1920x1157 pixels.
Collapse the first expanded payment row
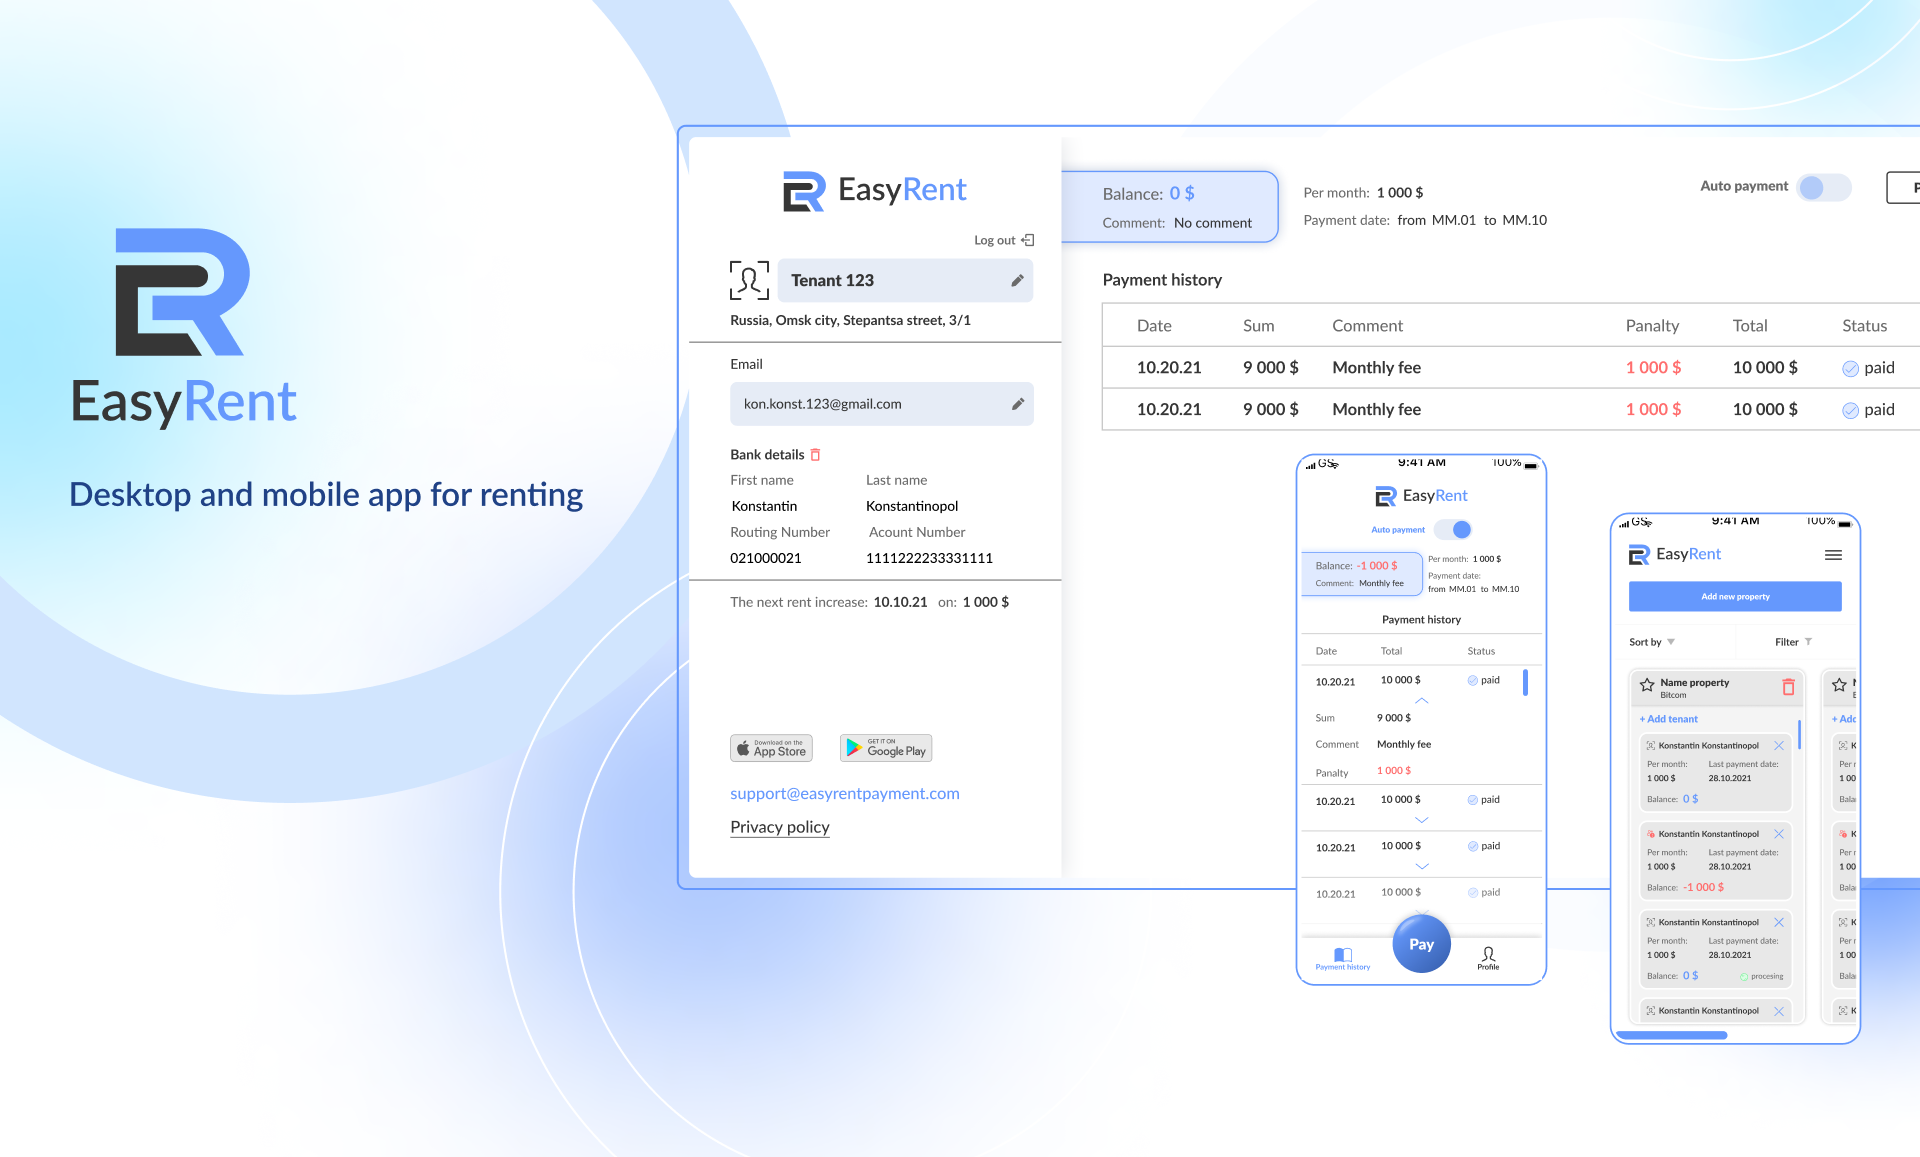(x=1421, y=700)
